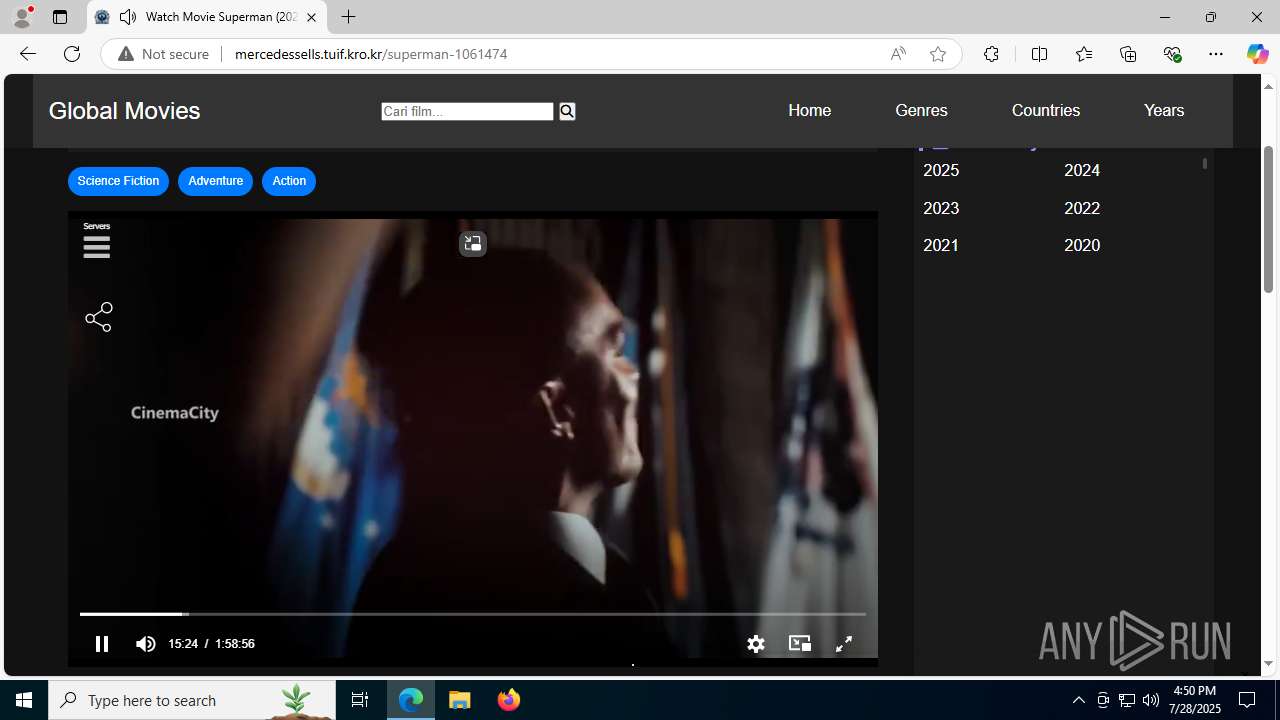Click the Cari film search field
This screenshot has height=720, width=1280.
coord(467,111)
